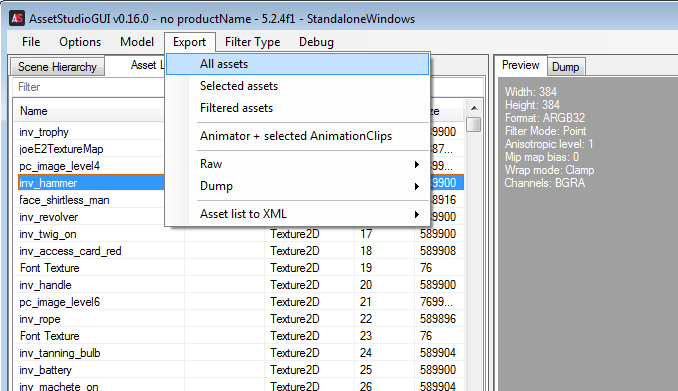The height and width of the screenshot is (391, 678).
Task: Select the inv_access_card_red row
Action: (238, 251)
